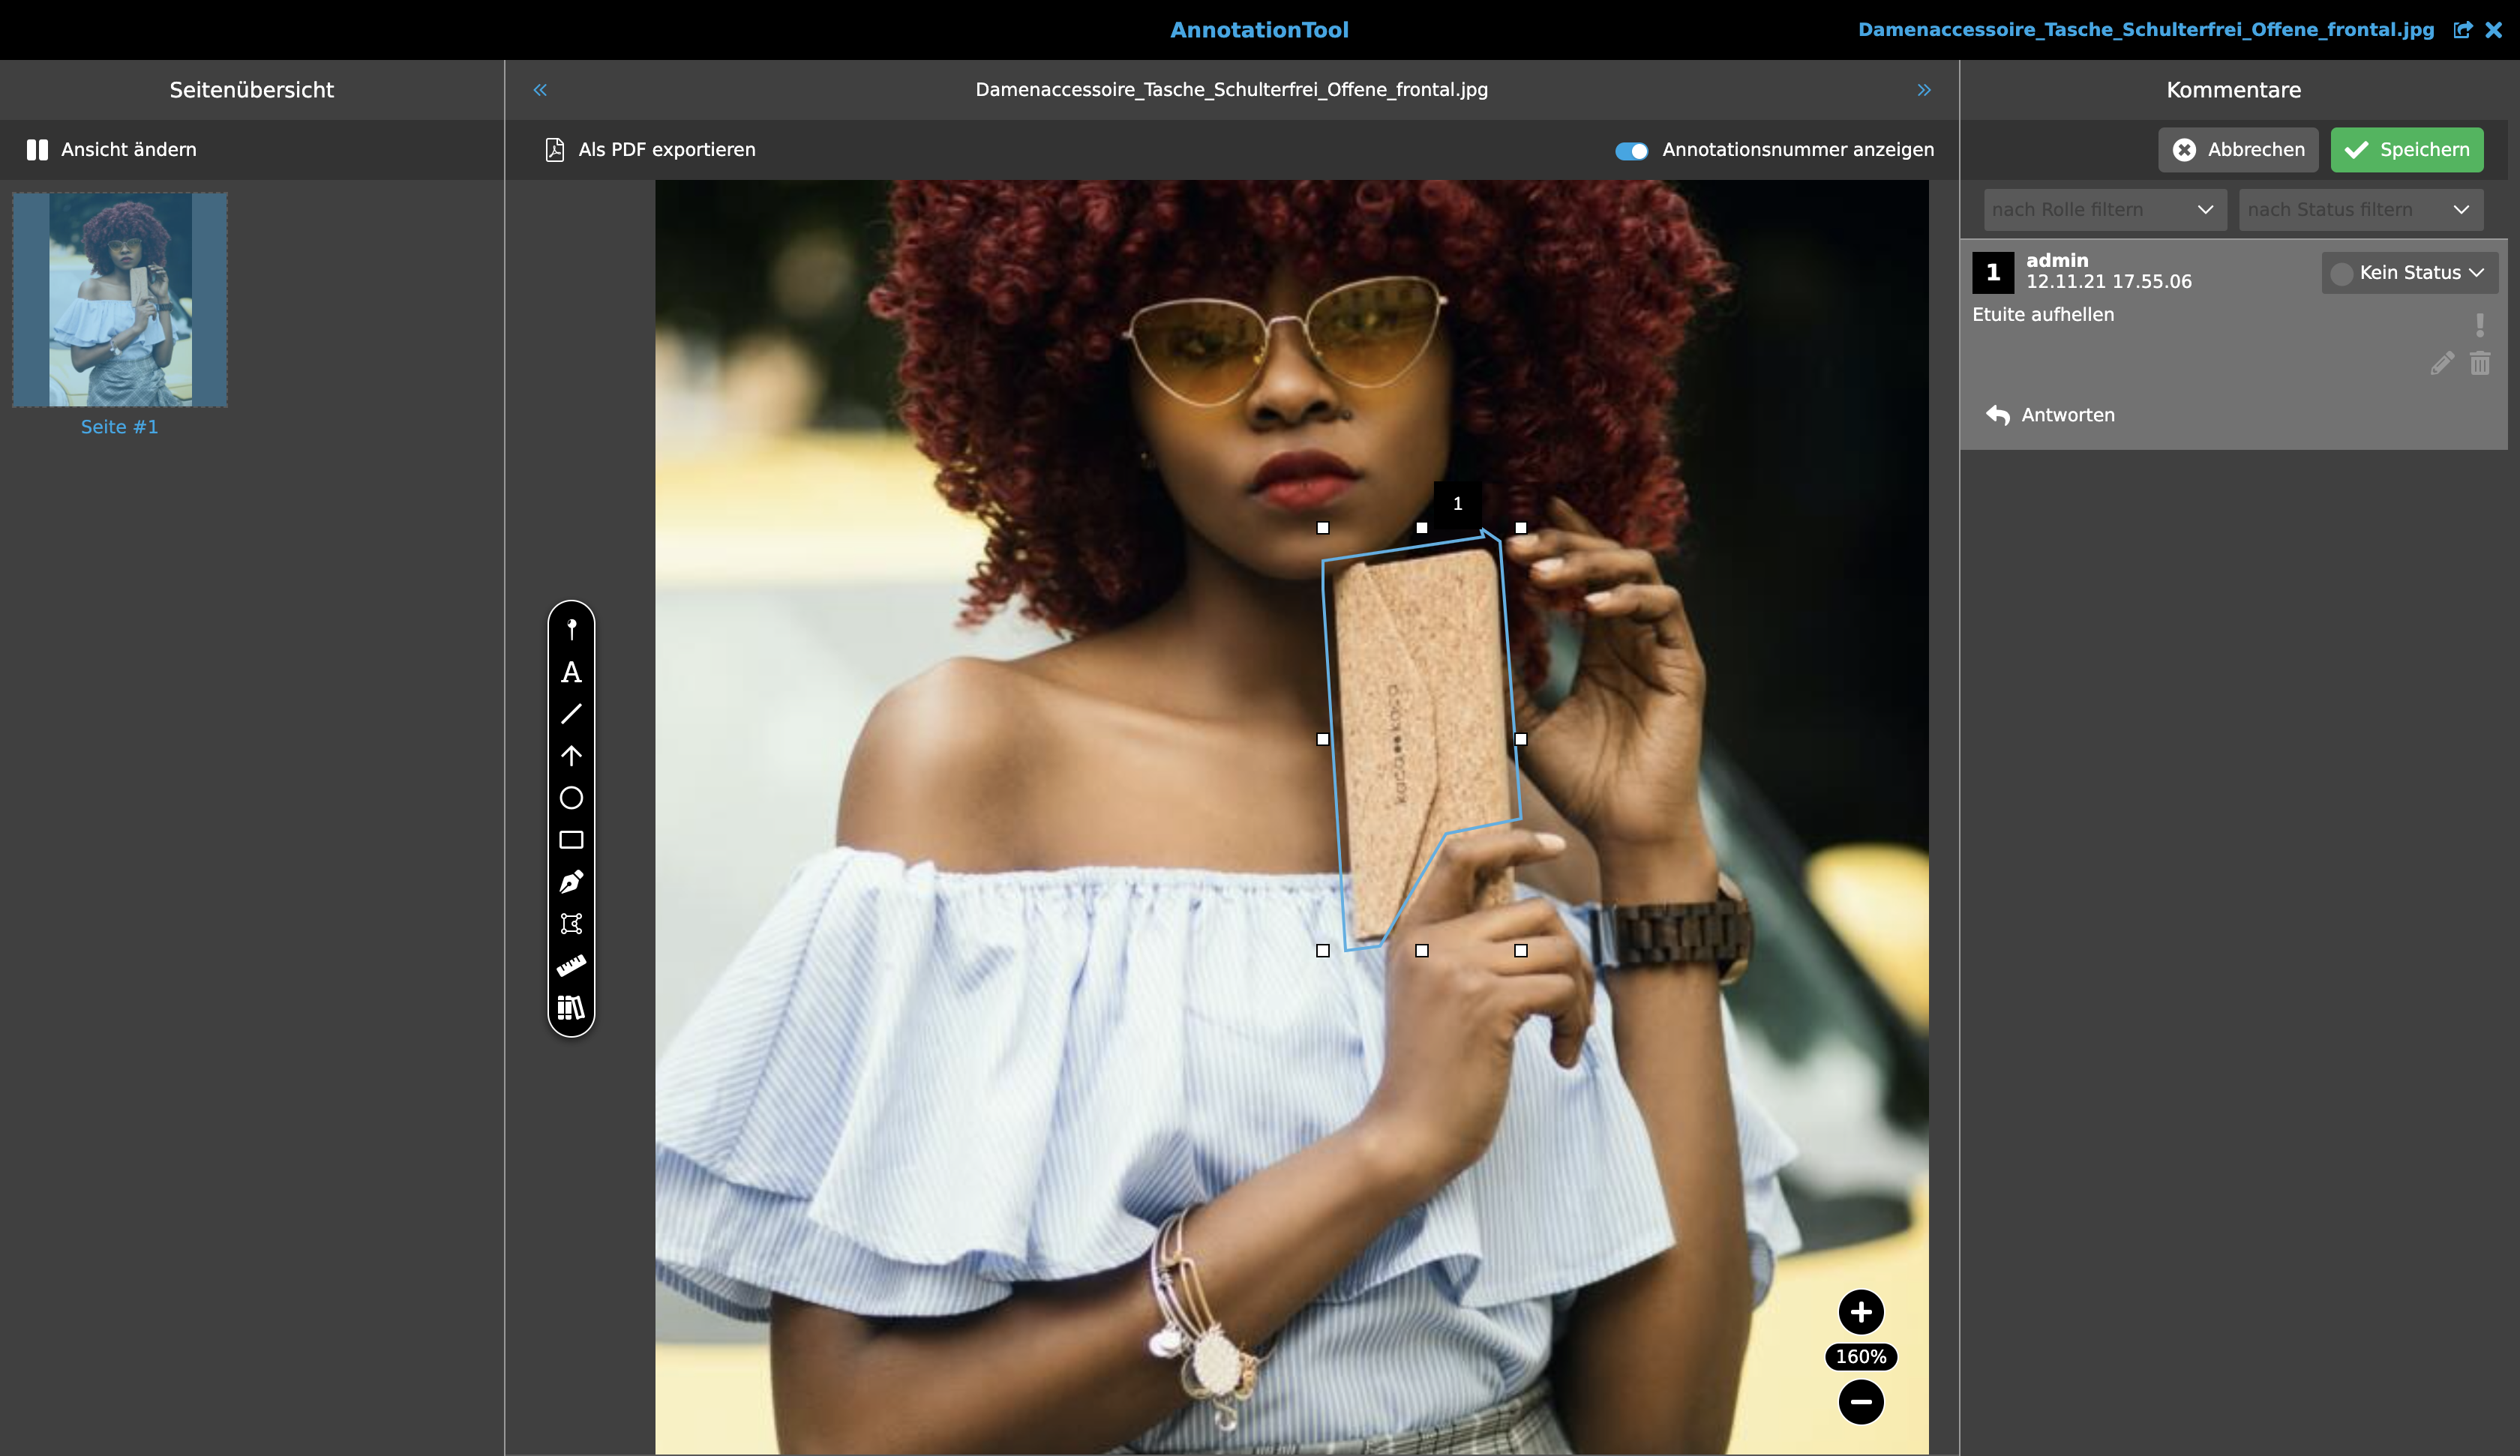Select the ruler measurement tool
Screen dimensions: 2520x1456
coord(571,966)
